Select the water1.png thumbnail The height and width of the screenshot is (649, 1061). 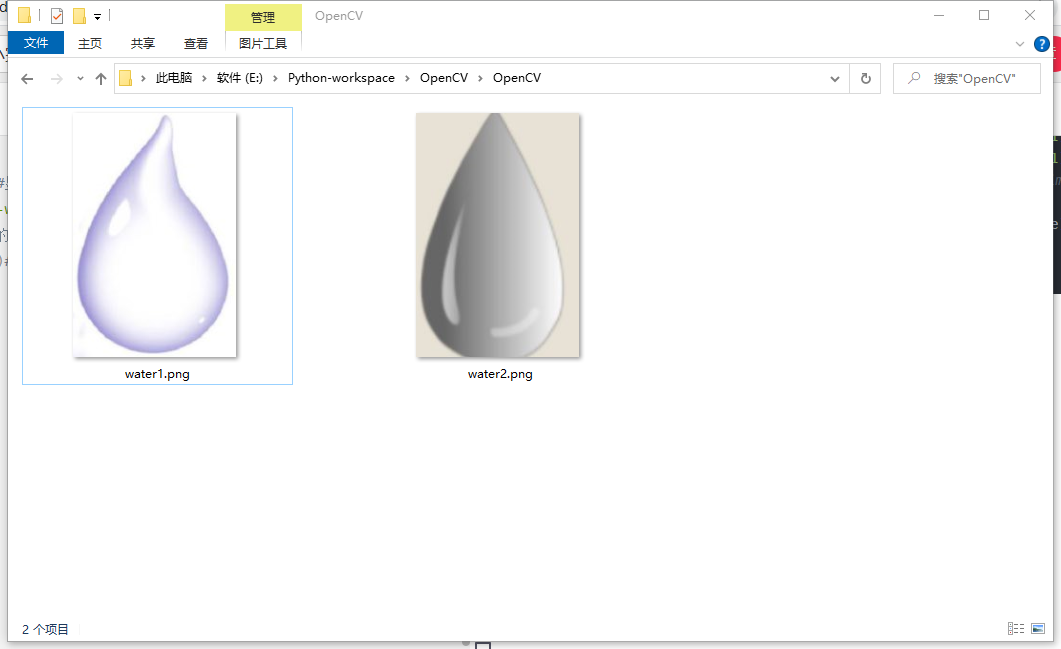tap(155, 235)
